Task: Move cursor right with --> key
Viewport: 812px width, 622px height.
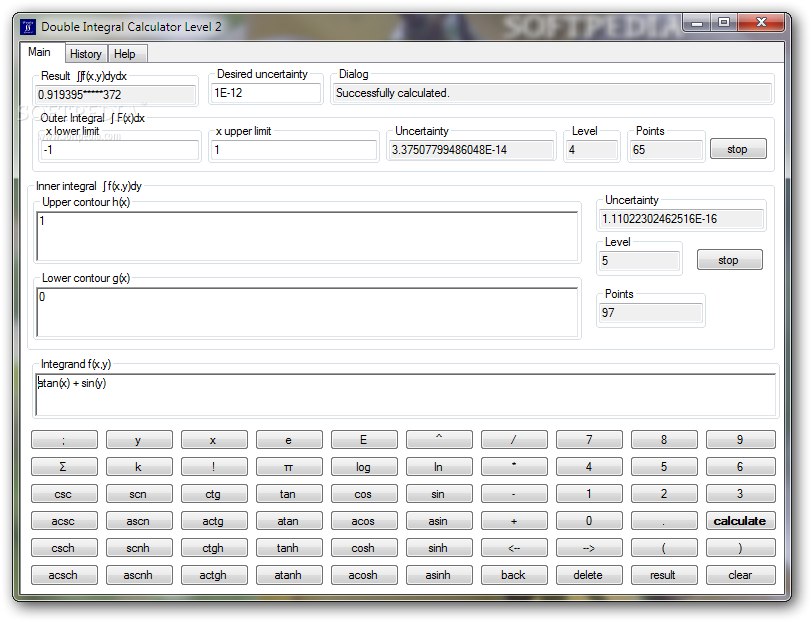Action: pos(588,548)
